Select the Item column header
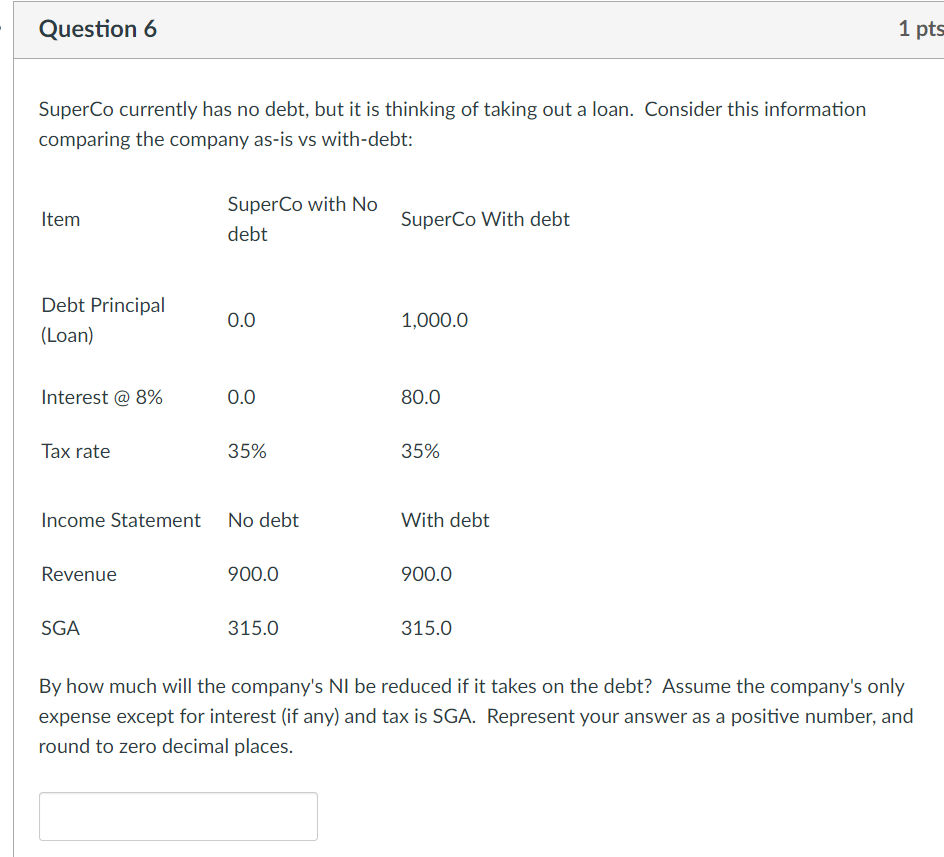 point(60,219)
